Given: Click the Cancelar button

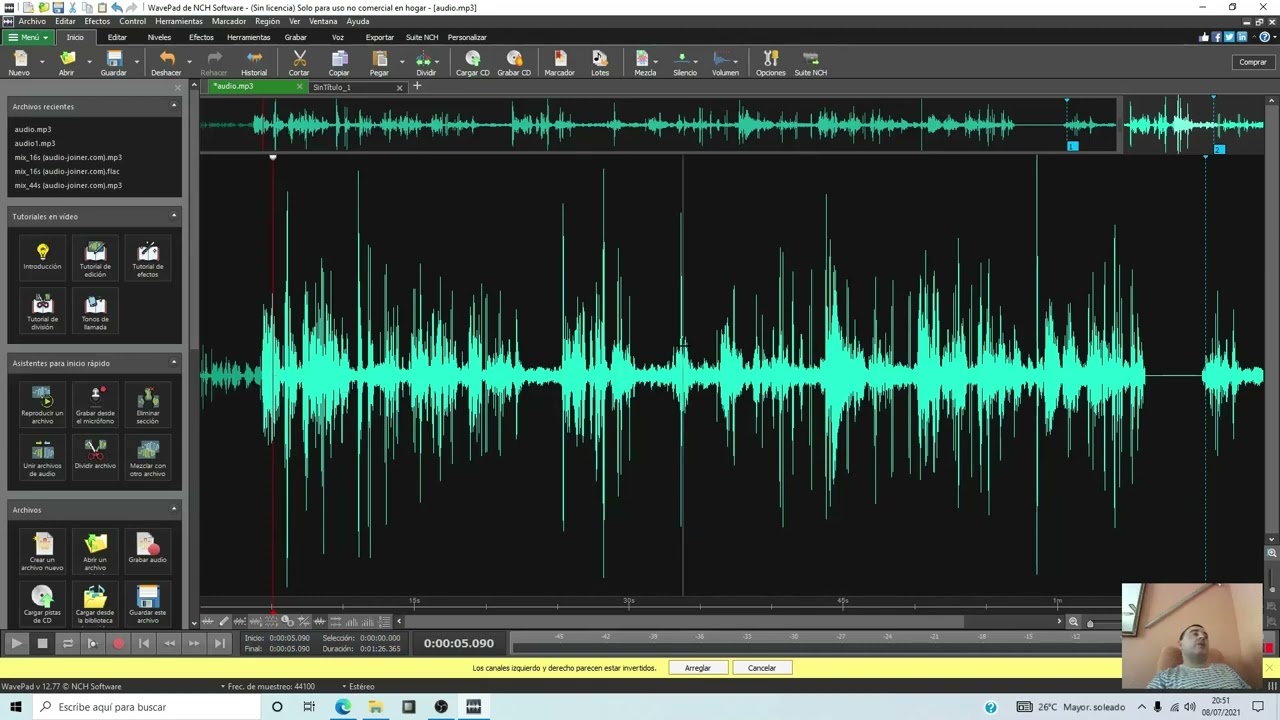Looking at the screenshot, I should click(x=761, y=667).
